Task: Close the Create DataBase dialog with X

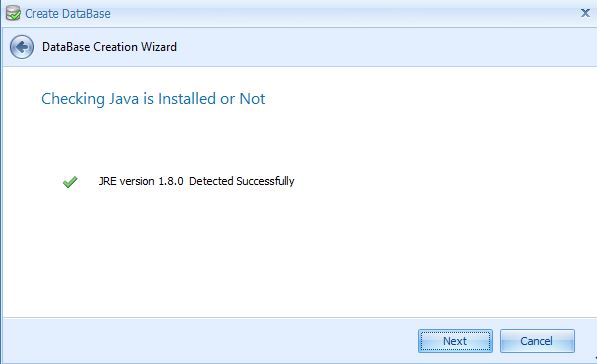Action: click(x=585, y=13)
